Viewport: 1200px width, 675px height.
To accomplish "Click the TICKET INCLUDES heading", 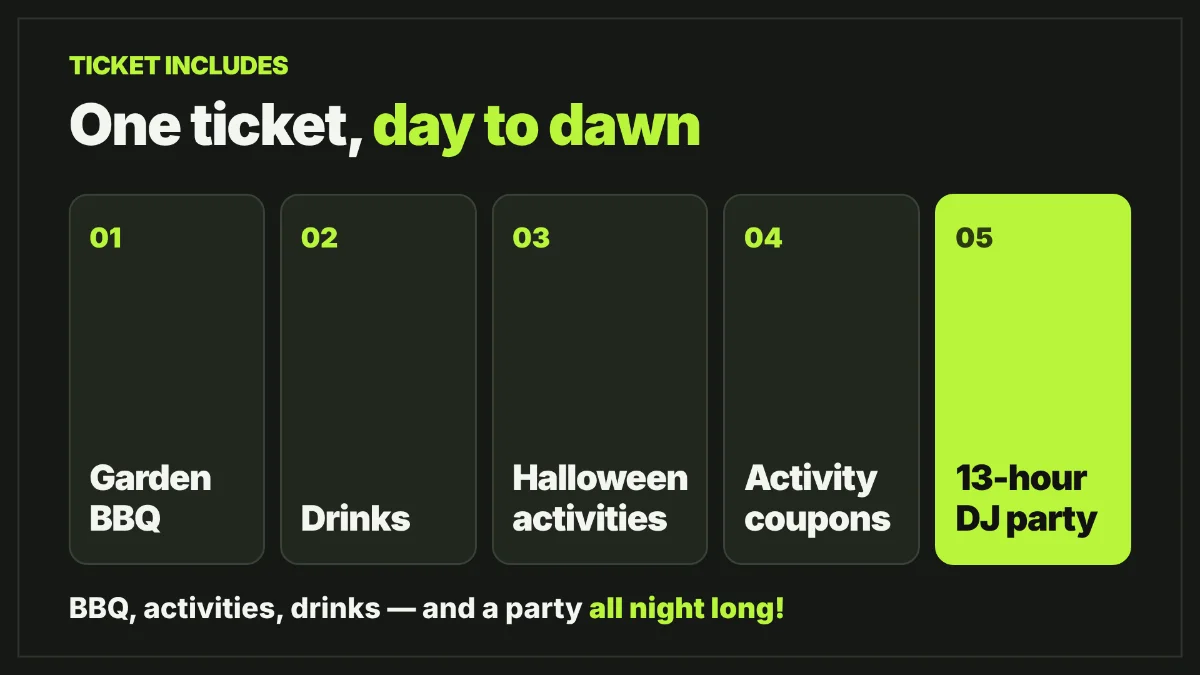I will point(179,66).
